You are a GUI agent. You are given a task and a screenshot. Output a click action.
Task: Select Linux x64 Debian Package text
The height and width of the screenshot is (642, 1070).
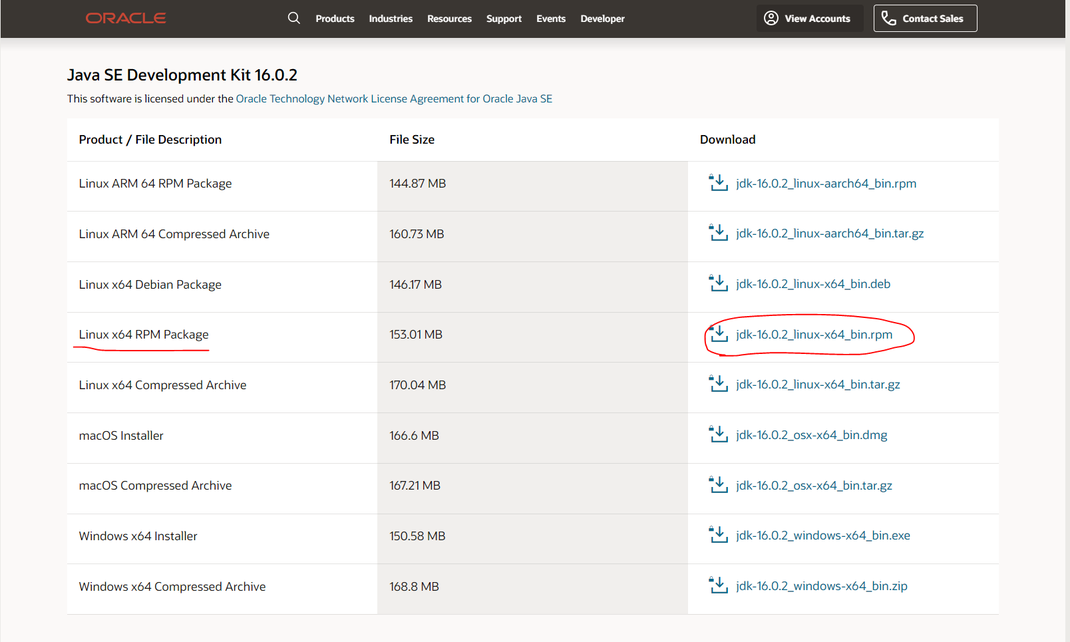pyautogui.click(x=150, y=284)
